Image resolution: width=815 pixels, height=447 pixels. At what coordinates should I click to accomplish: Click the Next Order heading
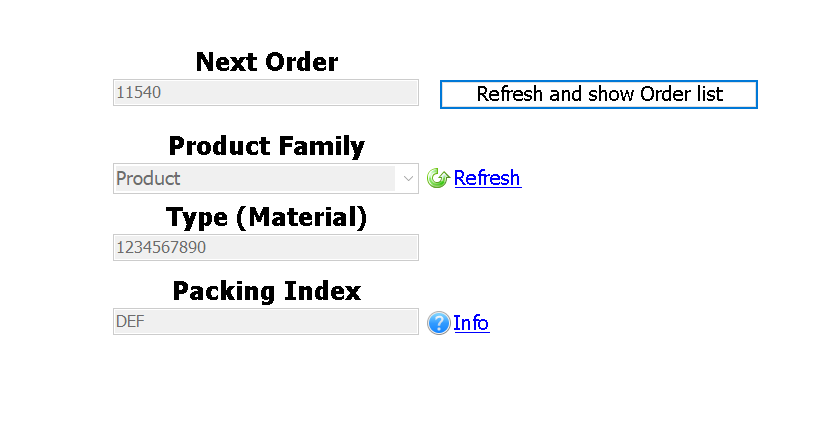coord(267,62)
